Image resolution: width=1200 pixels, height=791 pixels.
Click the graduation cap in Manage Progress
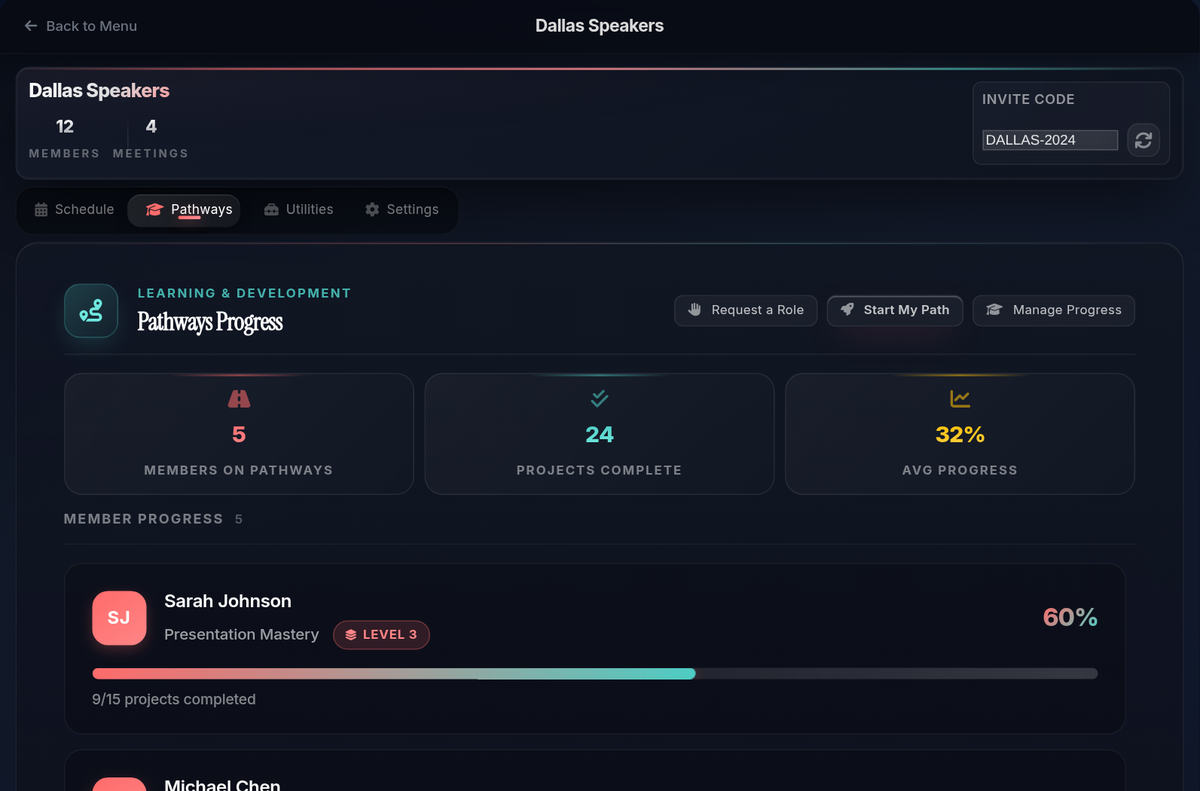point(994,310)
